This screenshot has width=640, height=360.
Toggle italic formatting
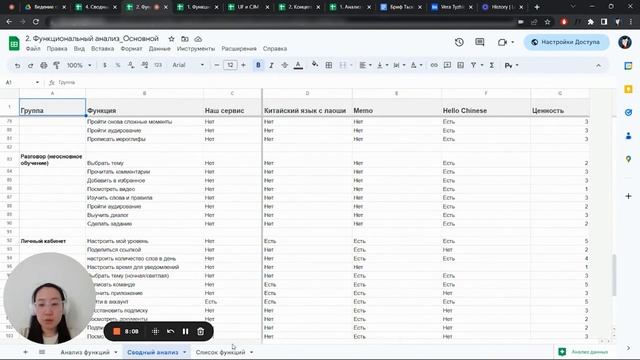(271, 65)
